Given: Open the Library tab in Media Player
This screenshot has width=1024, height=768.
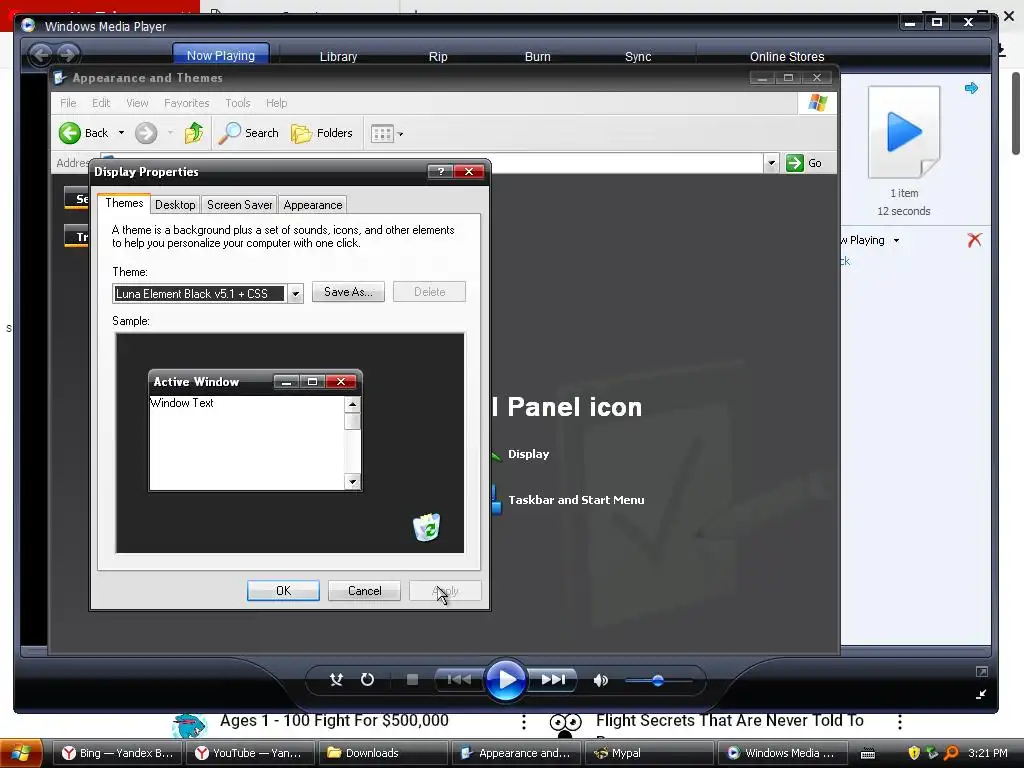Looking at the screenshot, I should pyautogui.click(x=338, y=57).
